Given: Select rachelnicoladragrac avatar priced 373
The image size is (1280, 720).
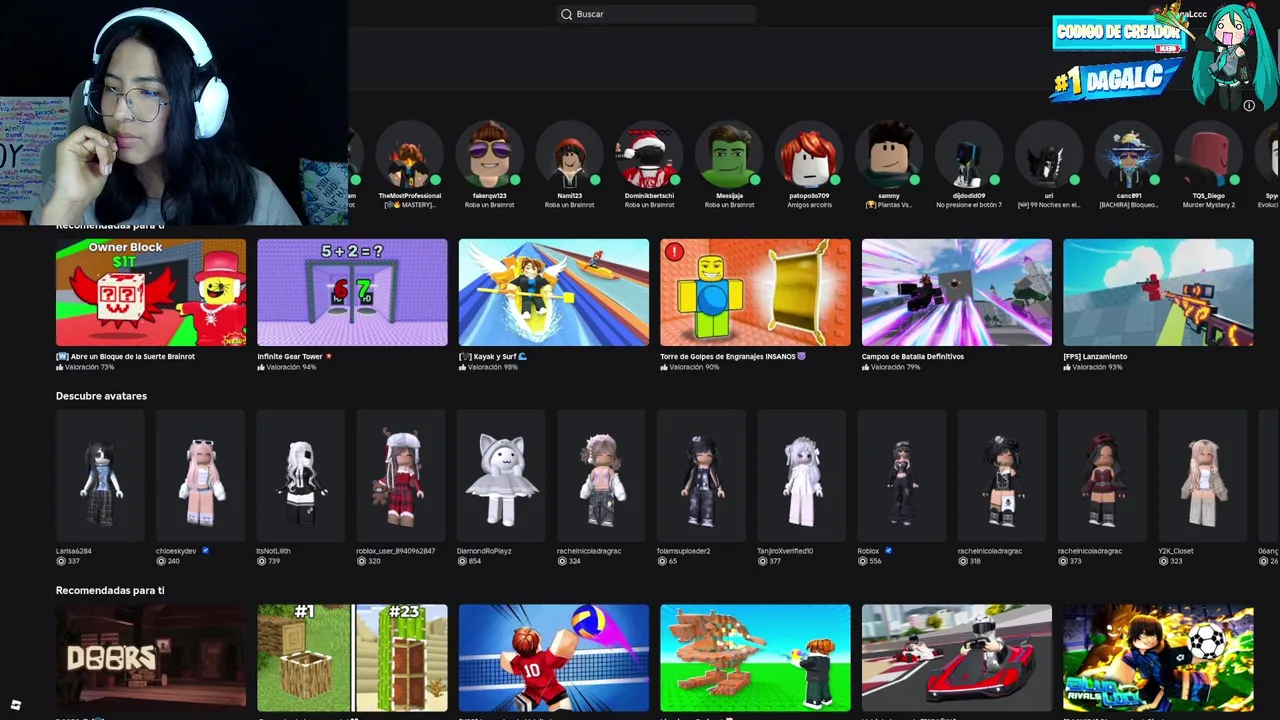Looking at the screenshot, I should pyautogui.click(x=1102, y=476).
